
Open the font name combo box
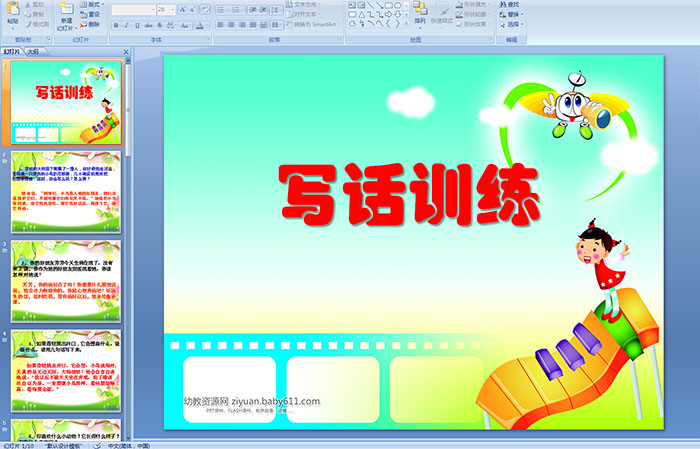[x=133, y=9]
